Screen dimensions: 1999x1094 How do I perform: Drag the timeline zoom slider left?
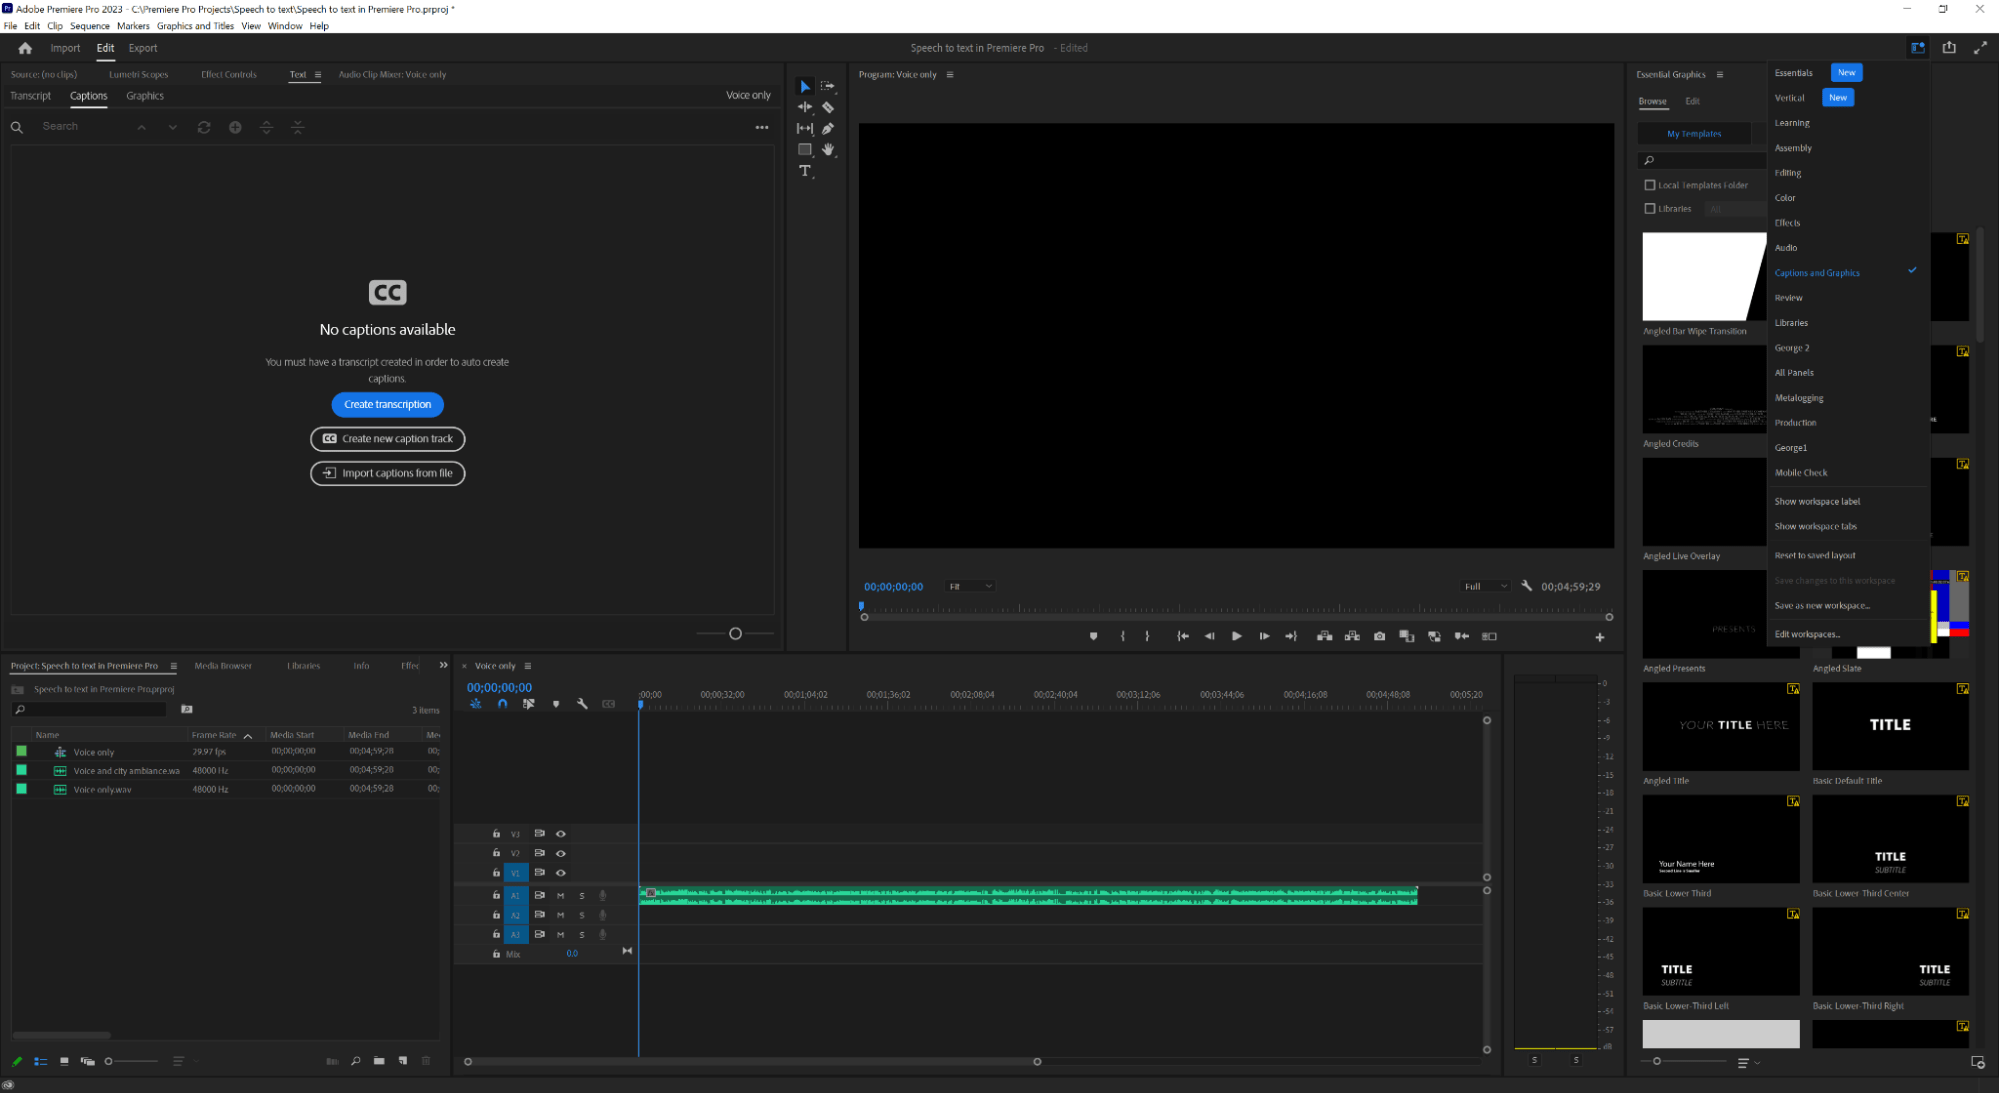pos(469,1062)
